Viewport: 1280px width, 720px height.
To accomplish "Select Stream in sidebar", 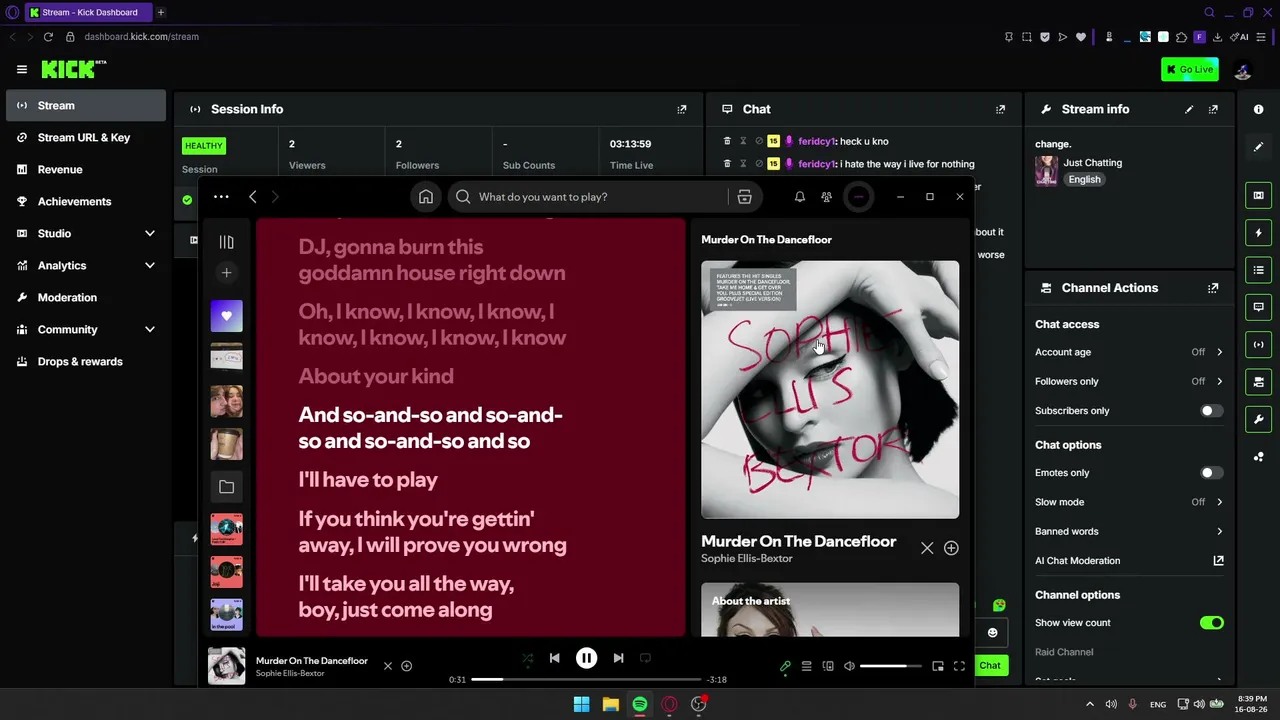I will coord(86,105).
